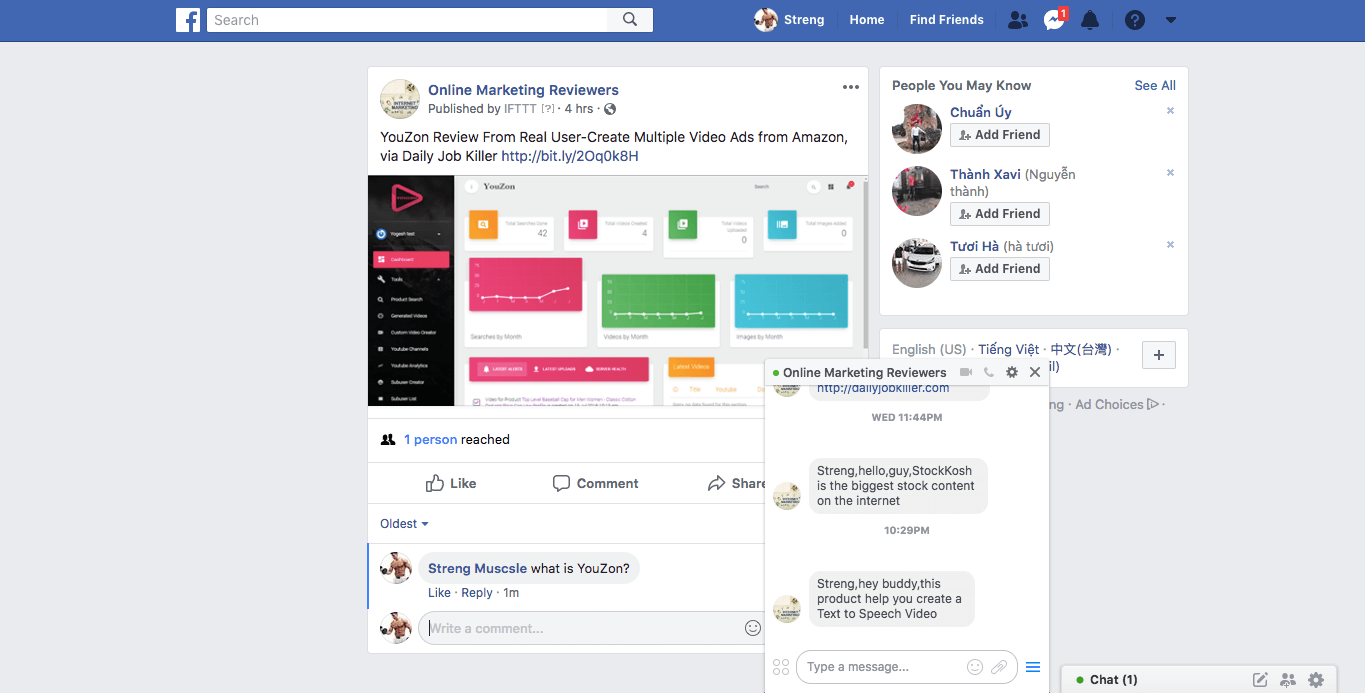
Task: Open the chat window options gear
Action: [x=1012, y=372]
